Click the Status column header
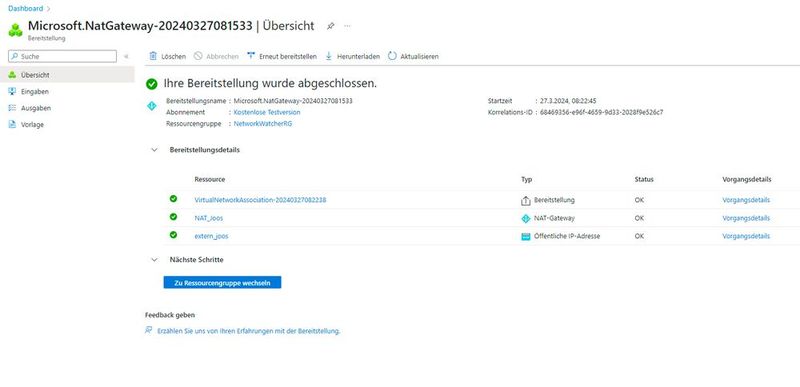This screenshot has width=800, height=387. (644, 179)
